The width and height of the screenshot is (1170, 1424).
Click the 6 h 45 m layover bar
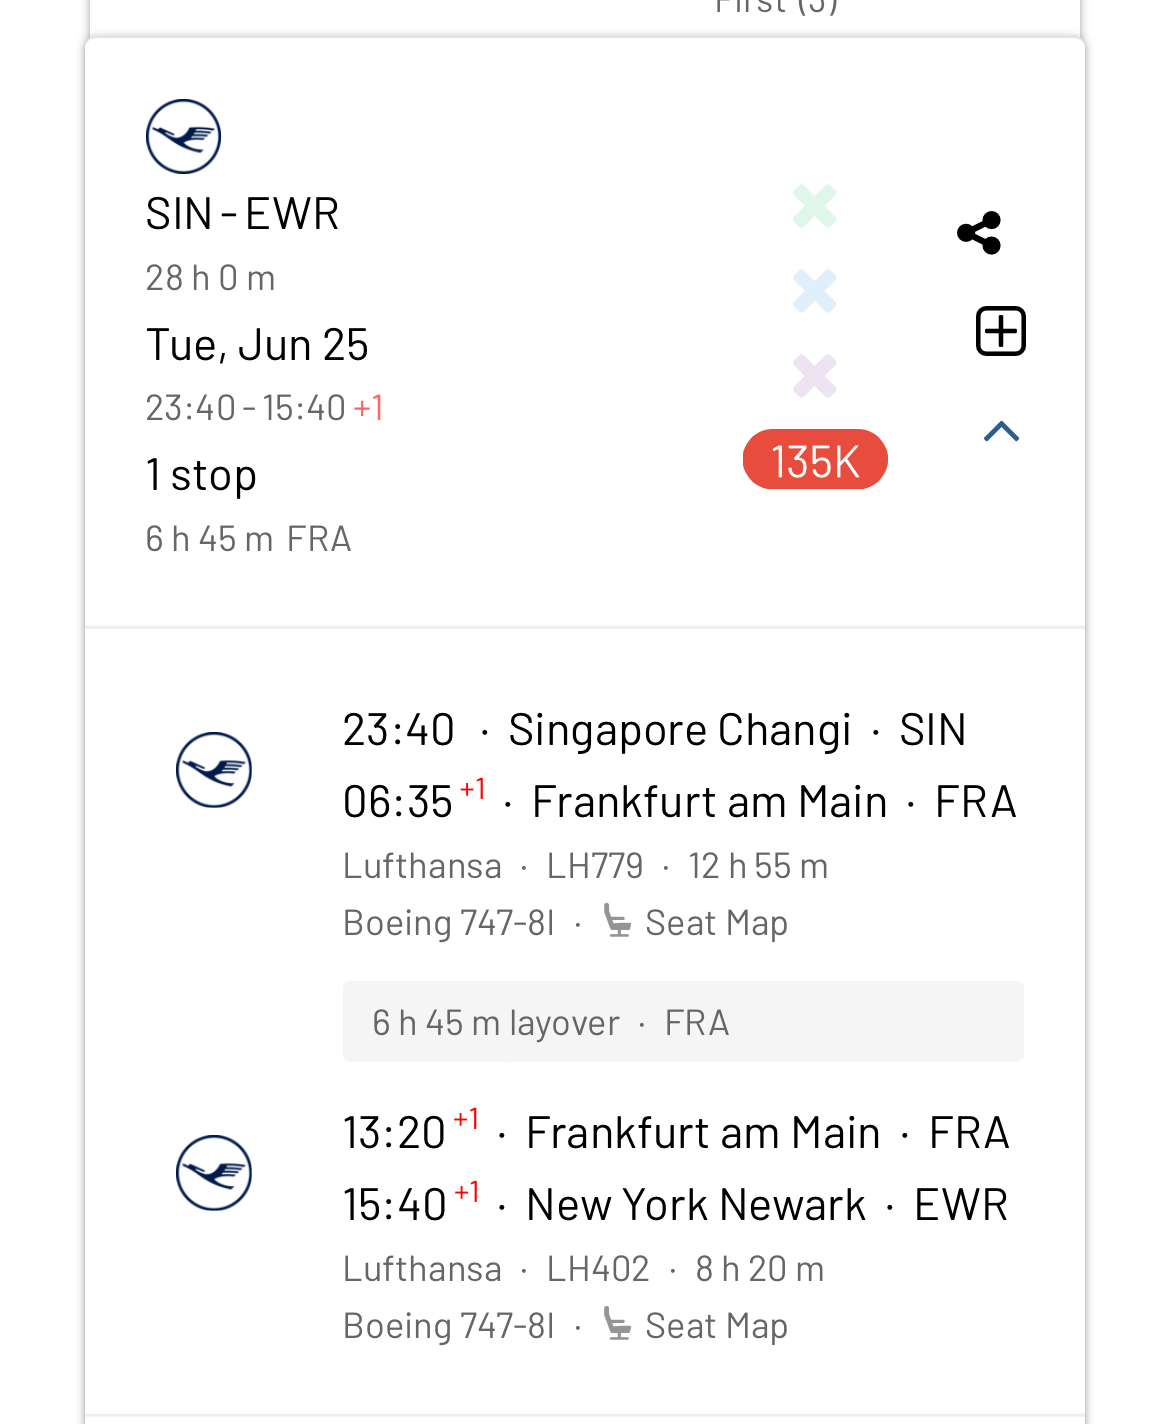tap(683, 1022)
